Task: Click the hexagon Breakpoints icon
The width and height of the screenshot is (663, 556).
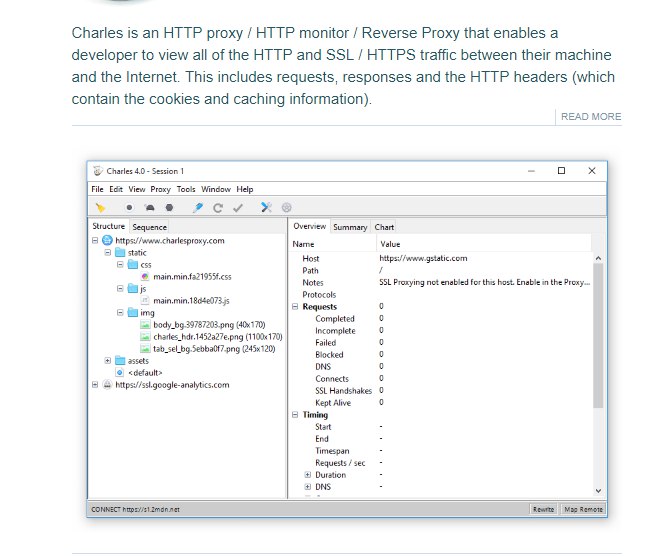Action: [170, 208]
